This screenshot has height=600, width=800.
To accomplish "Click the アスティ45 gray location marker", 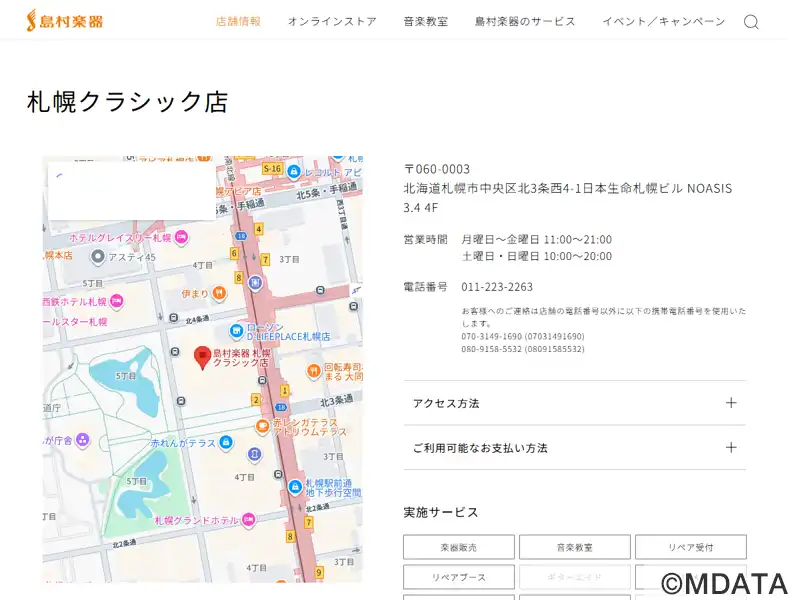I will pos(98,257).
